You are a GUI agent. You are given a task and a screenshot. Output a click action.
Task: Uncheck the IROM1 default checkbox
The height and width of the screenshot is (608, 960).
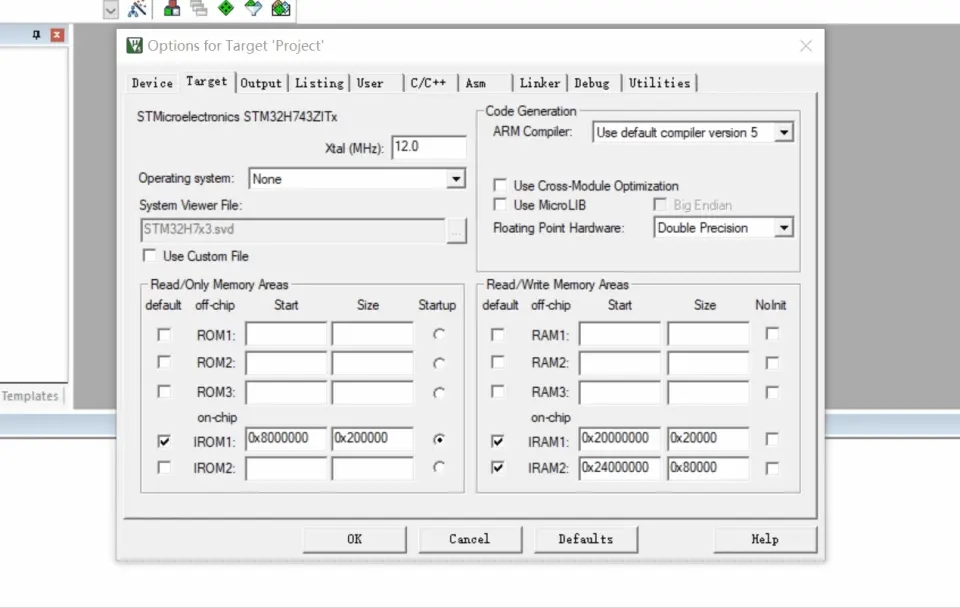(x=163, y=441)
